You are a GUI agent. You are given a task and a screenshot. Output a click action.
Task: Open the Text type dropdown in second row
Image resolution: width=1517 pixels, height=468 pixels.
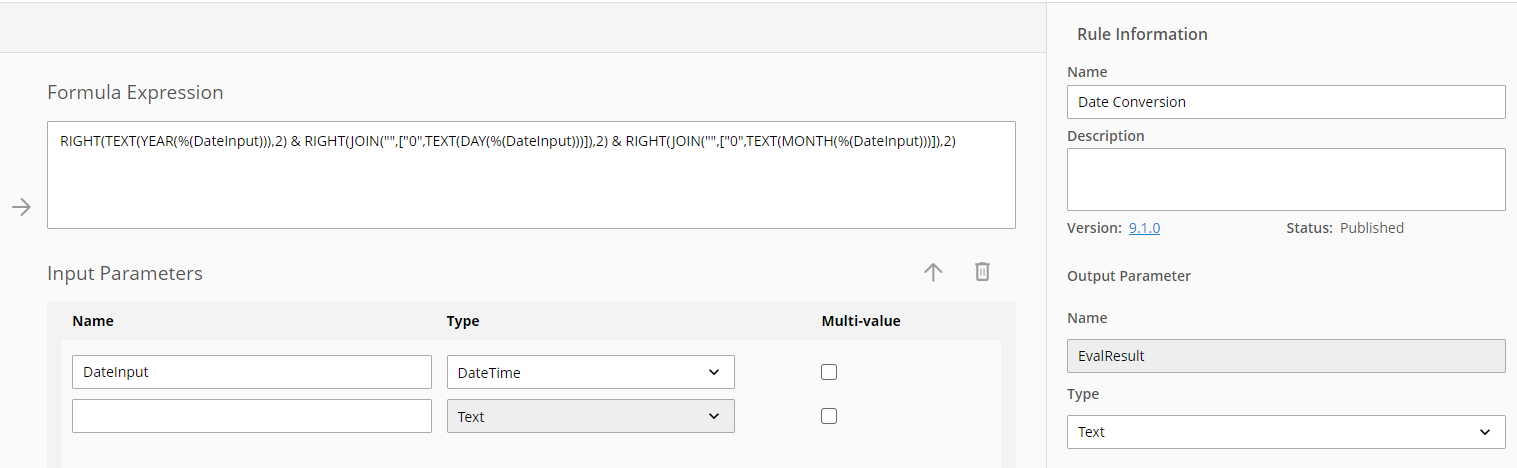click(x=591, y=416)
